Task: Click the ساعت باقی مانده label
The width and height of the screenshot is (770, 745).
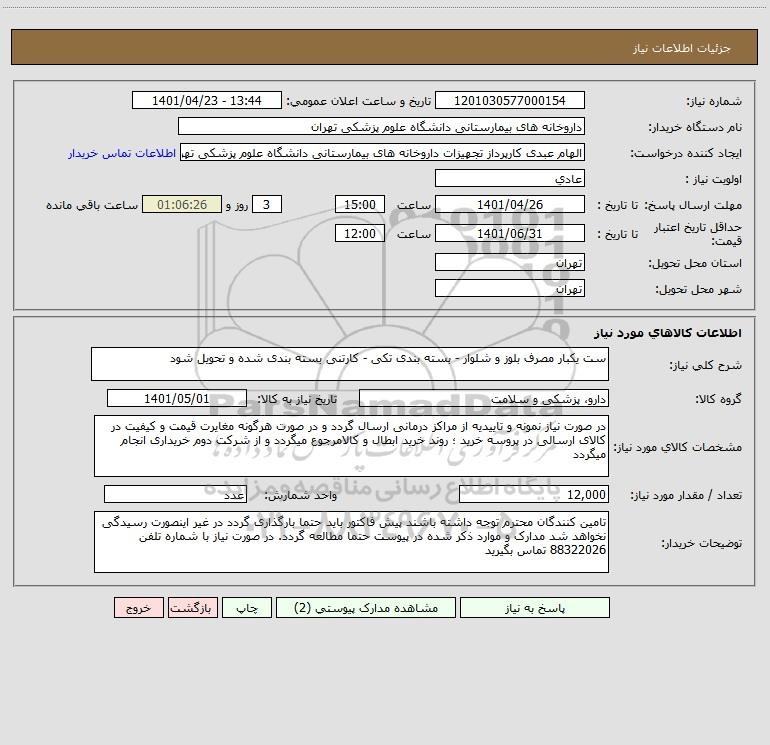Action: (92, 205)
